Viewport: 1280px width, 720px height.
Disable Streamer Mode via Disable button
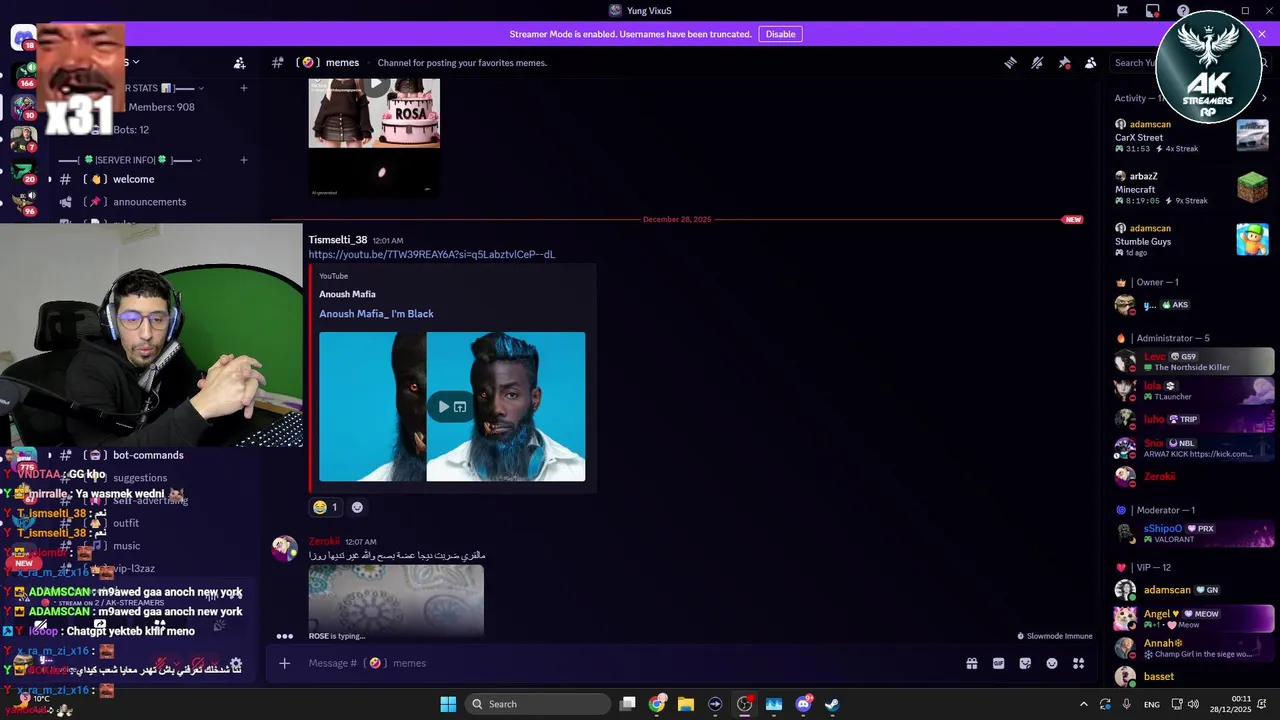780,34
